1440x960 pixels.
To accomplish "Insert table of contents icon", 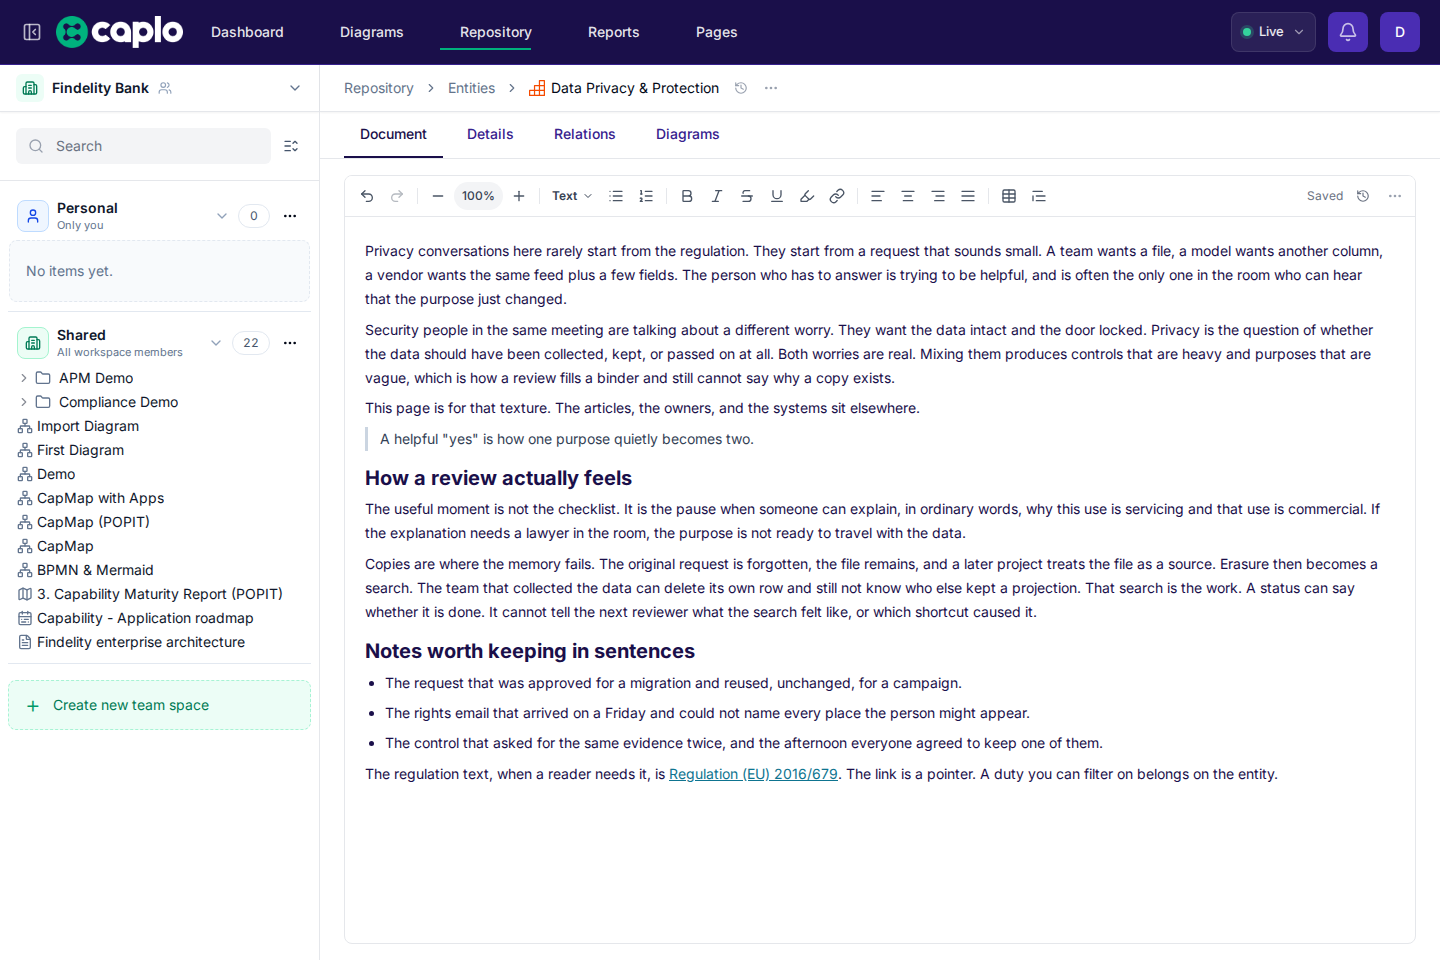I will pyautogui.click(x=1039, y=196).
